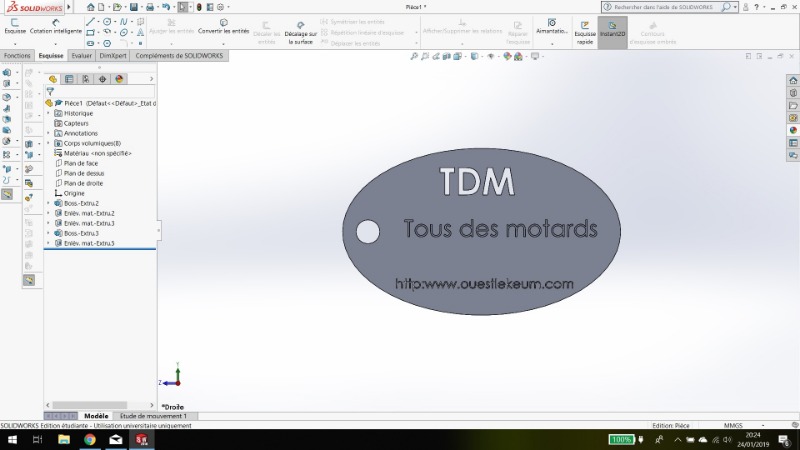The width and height of the screenshot is (800, 450).
Task: Expand Corps volumiques(8) folder
Action: [x=48, y=143]
